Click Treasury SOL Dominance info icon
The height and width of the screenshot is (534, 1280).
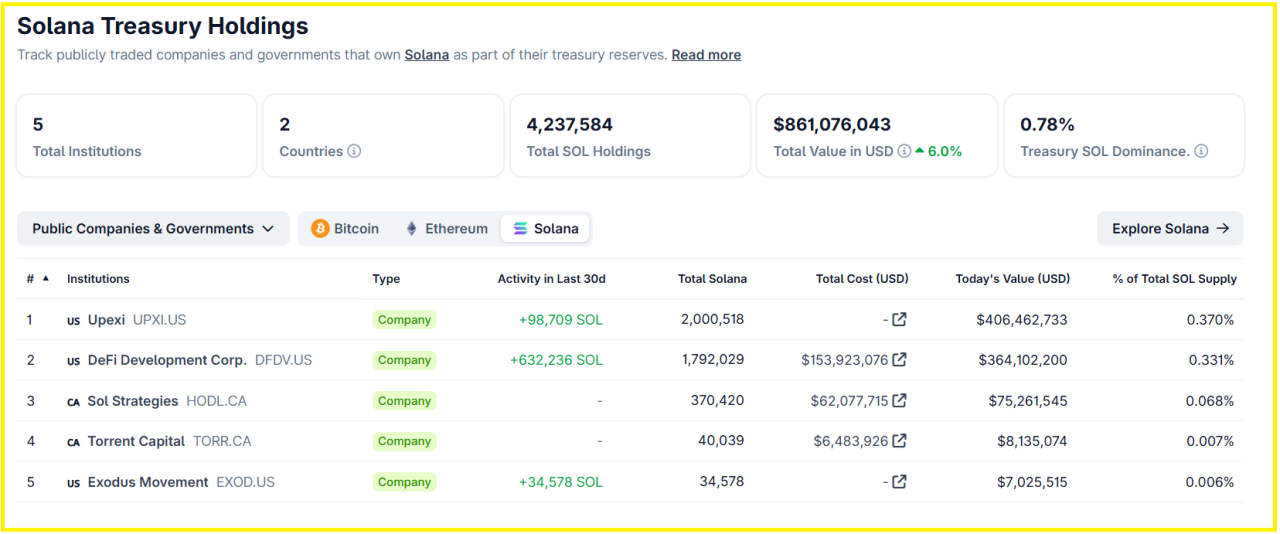[x=1201, y=152]
